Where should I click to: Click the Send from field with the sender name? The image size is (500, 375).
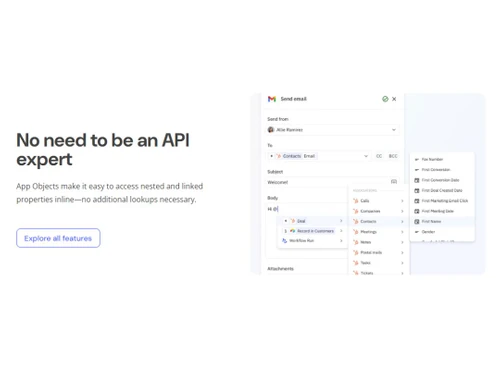[x=333, y=130]
